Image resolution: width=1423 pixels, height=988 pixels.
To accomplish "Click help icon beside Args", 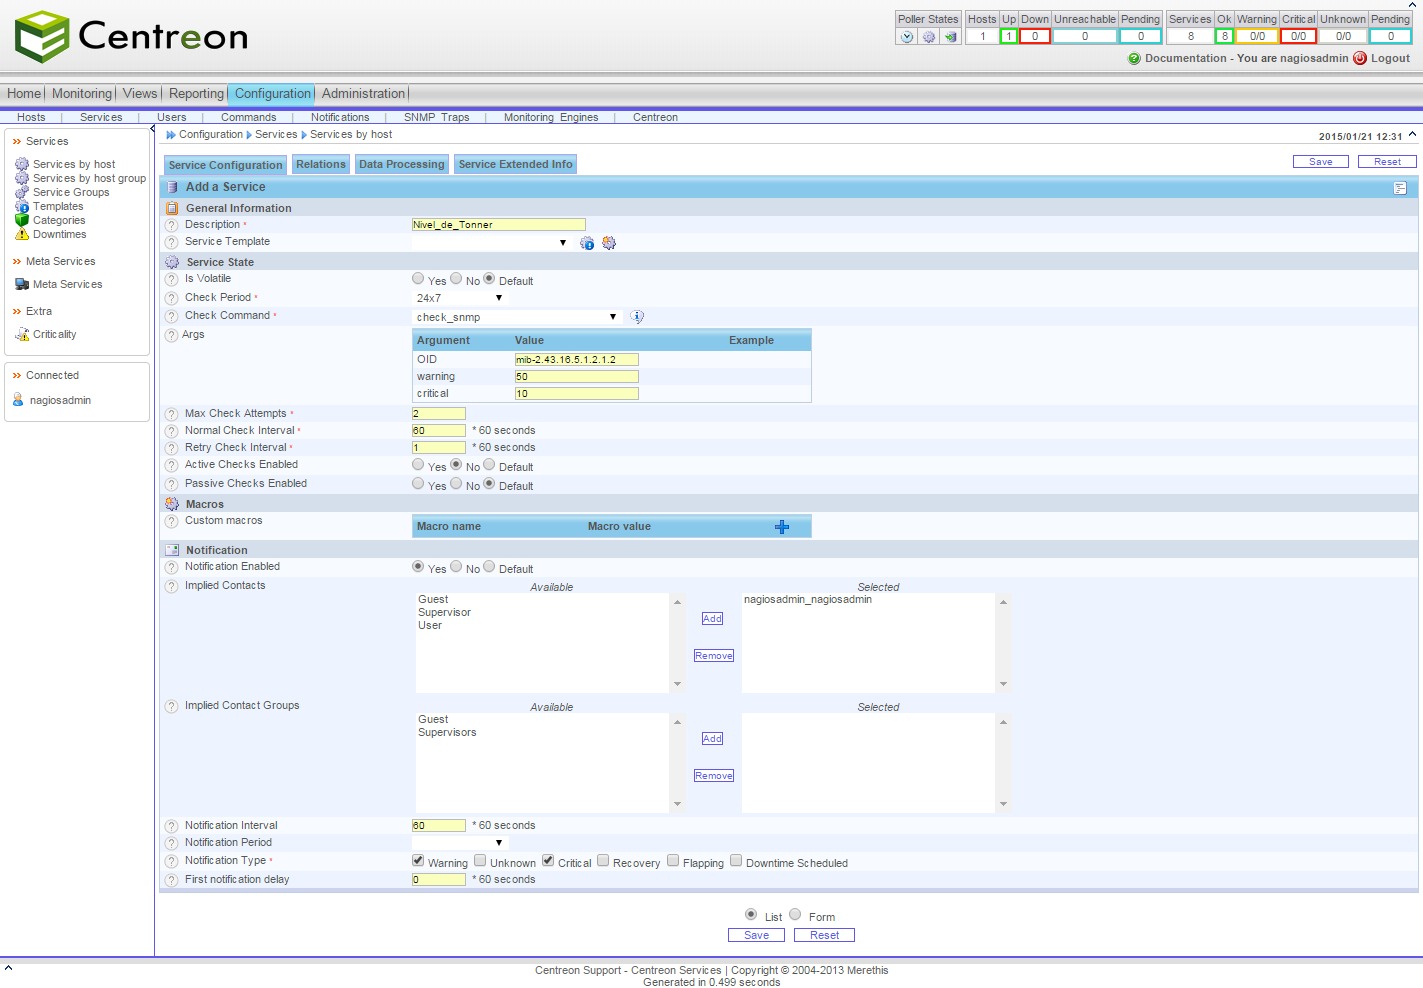I will [x=171, y=335].
